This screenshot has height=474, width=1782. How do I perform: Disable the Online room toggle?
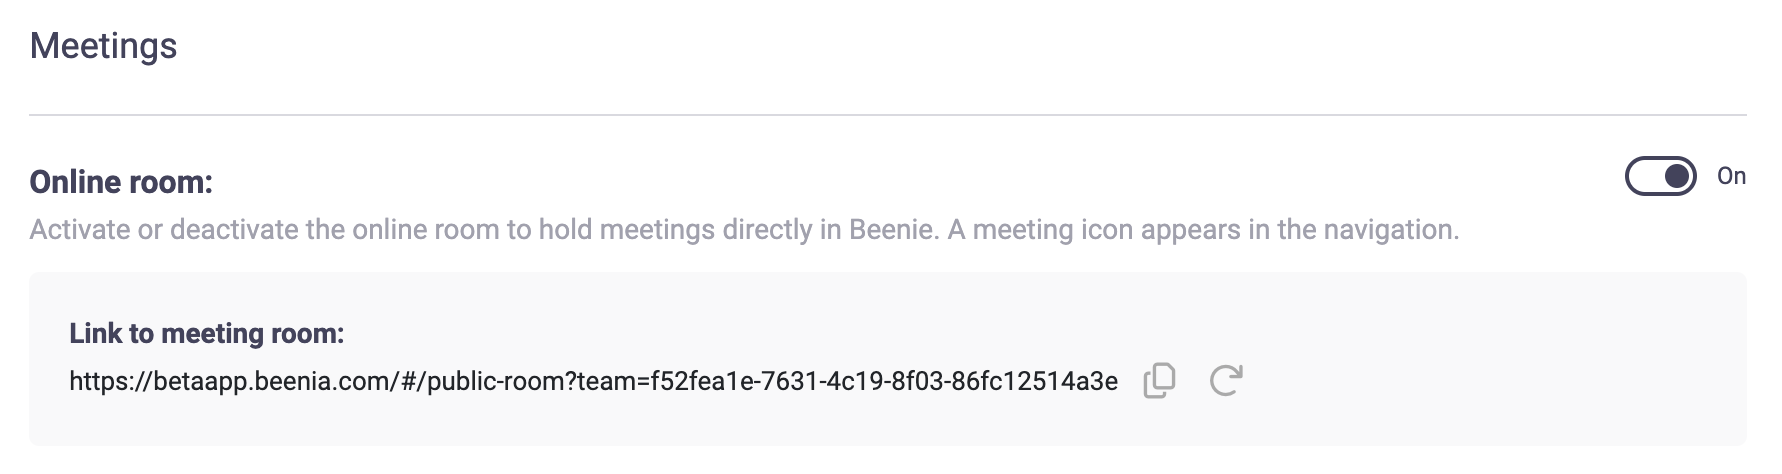click(x=1660, y=177)
